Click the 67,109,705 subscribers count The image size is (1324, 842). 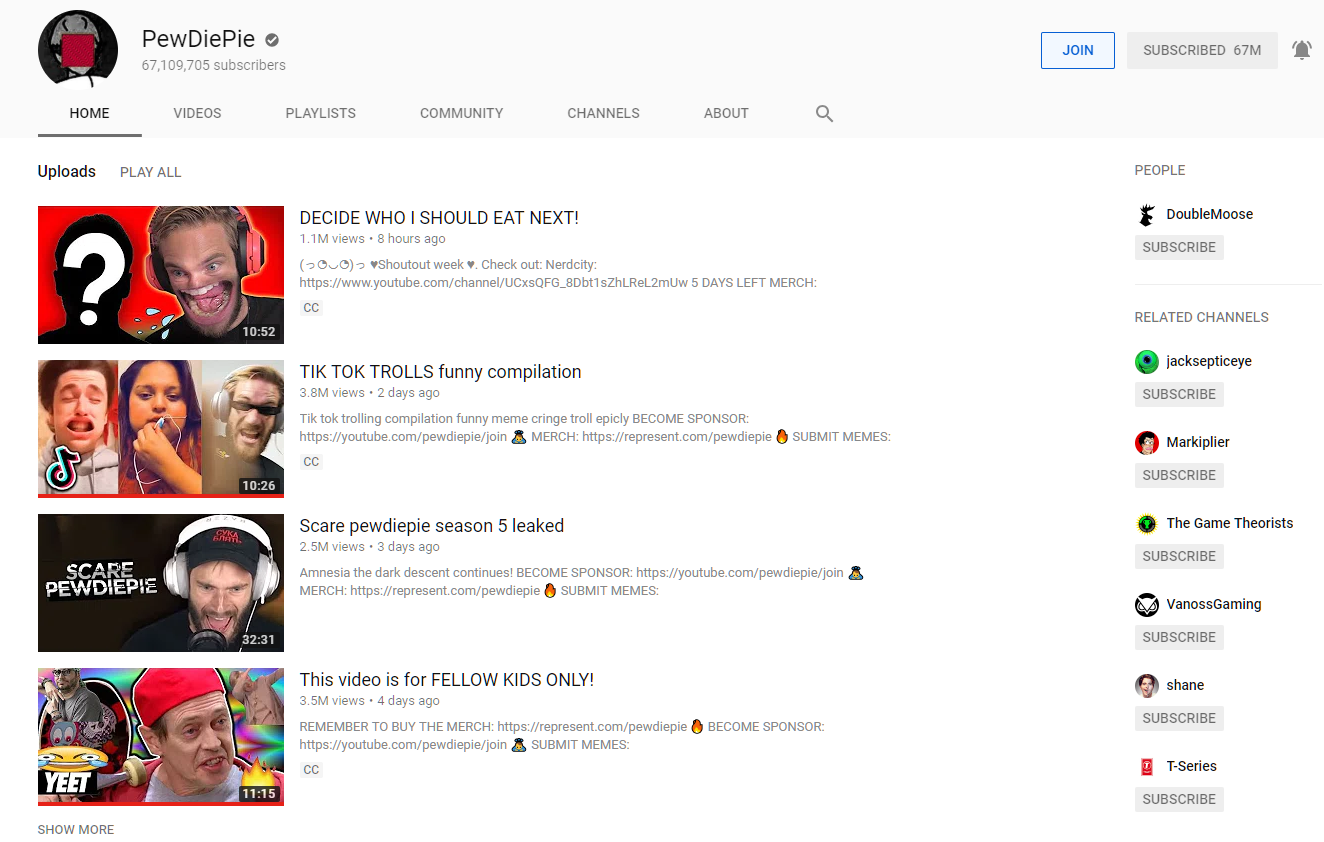coord(214,65)
